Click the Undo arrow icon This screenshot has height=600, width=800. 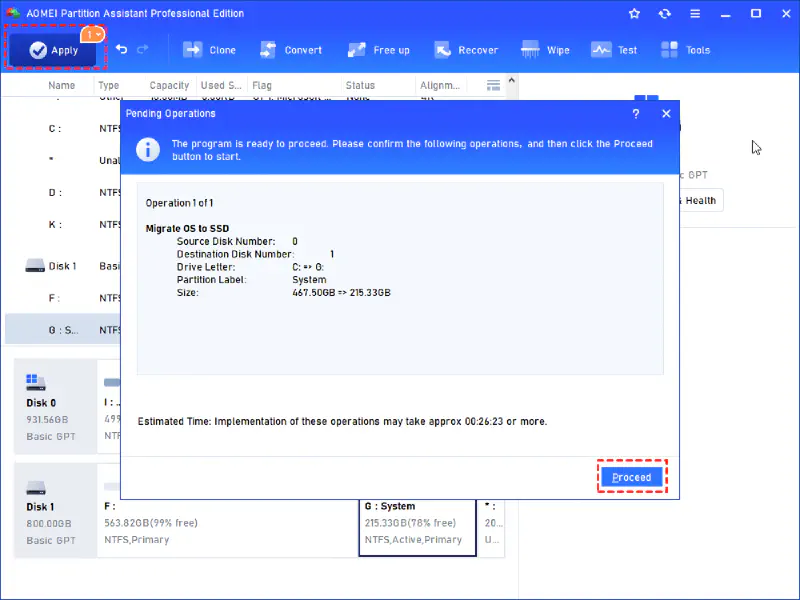coord(121,50)
